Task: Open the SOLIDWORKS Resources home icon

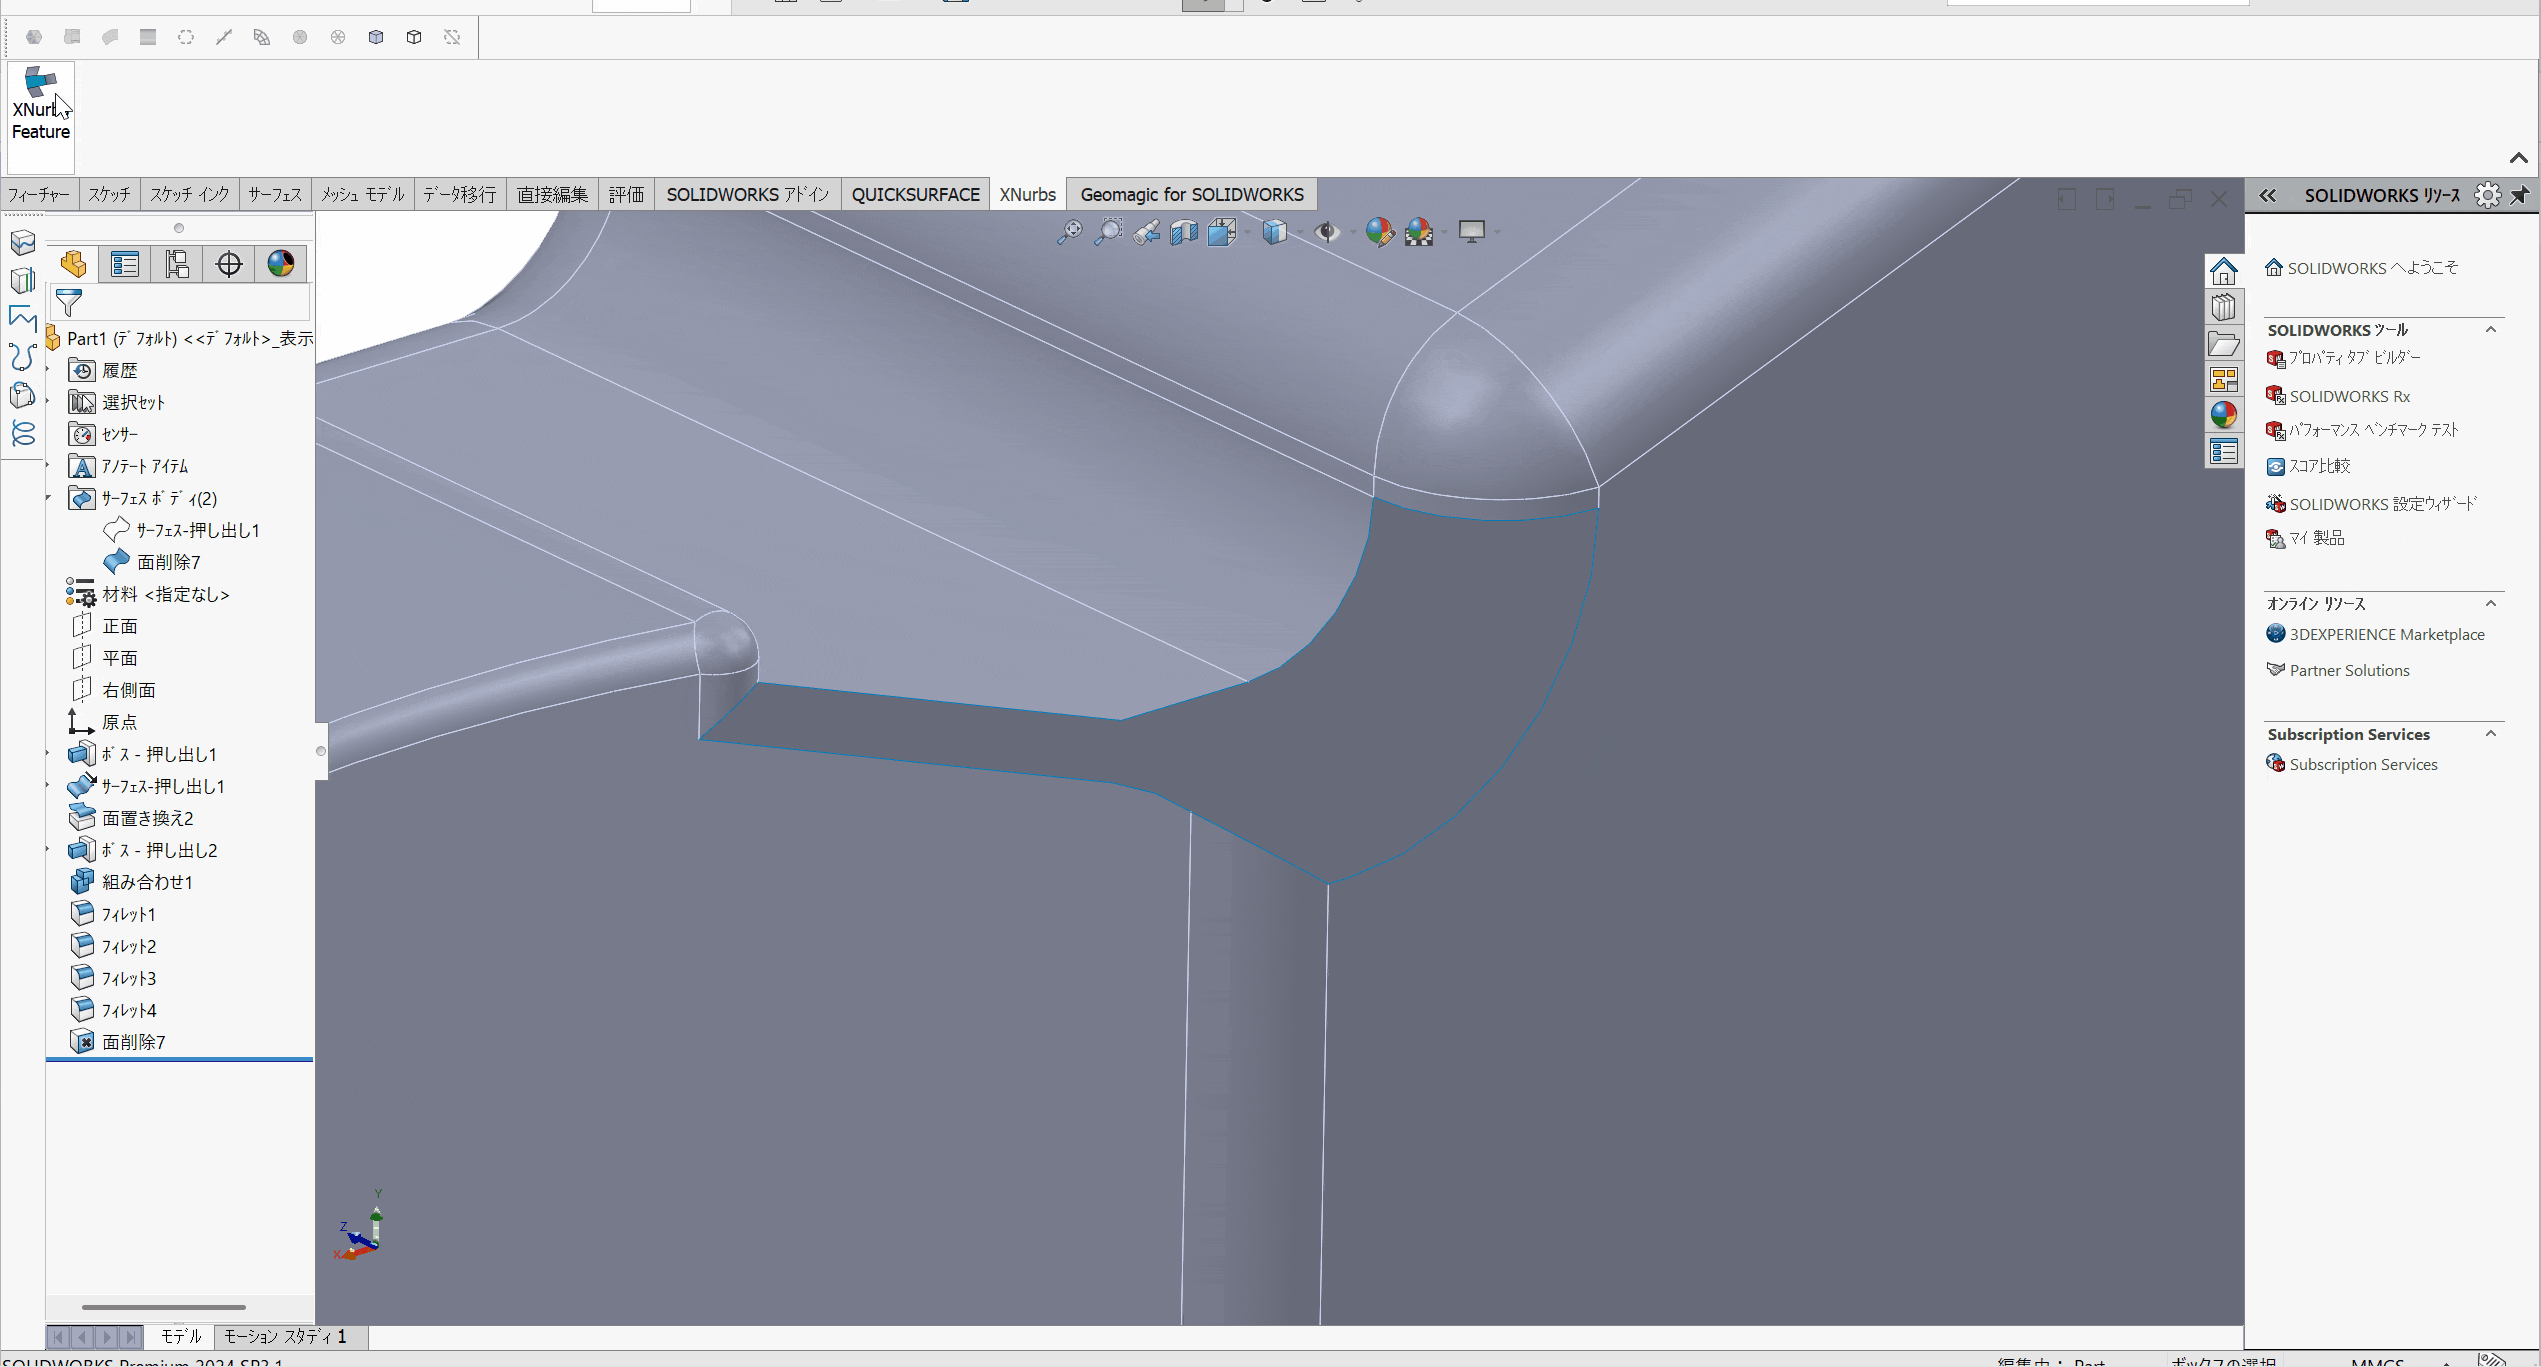Action: [2224, 271]
